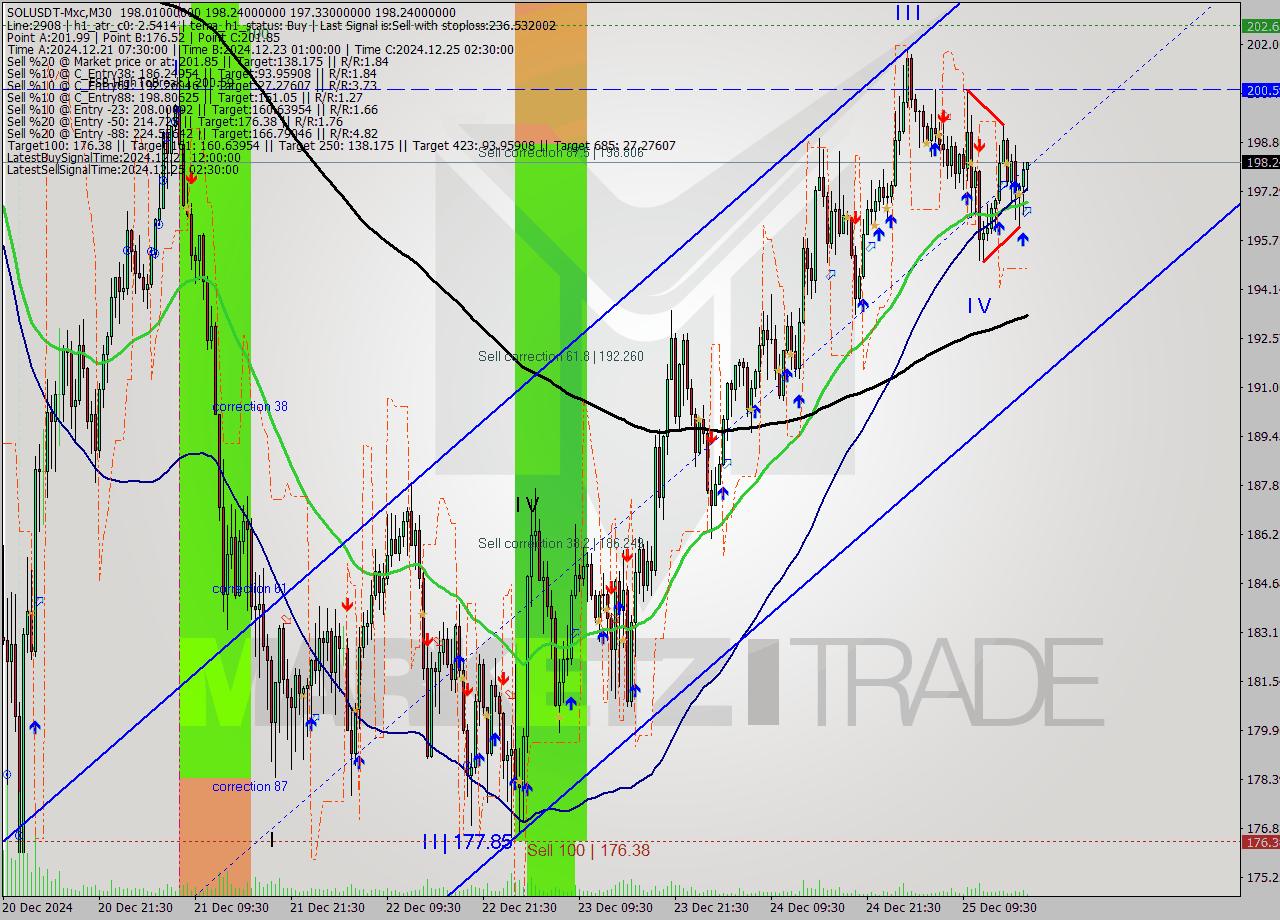
Task: Click the green 202.6 price tag
Action: [1261, 26]
